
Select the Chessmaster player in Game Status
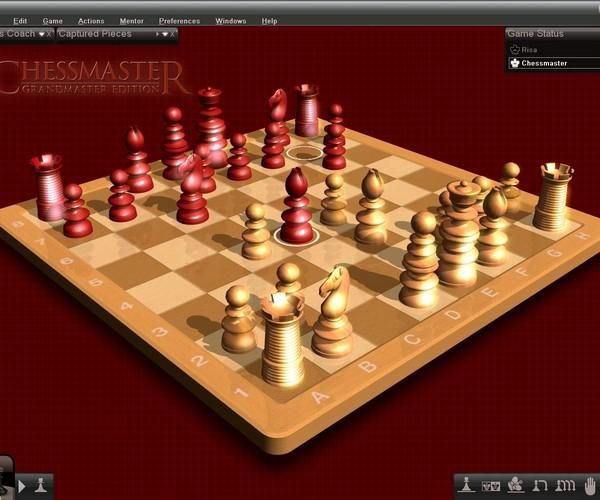pyautogui.click(x=550, y=63)
